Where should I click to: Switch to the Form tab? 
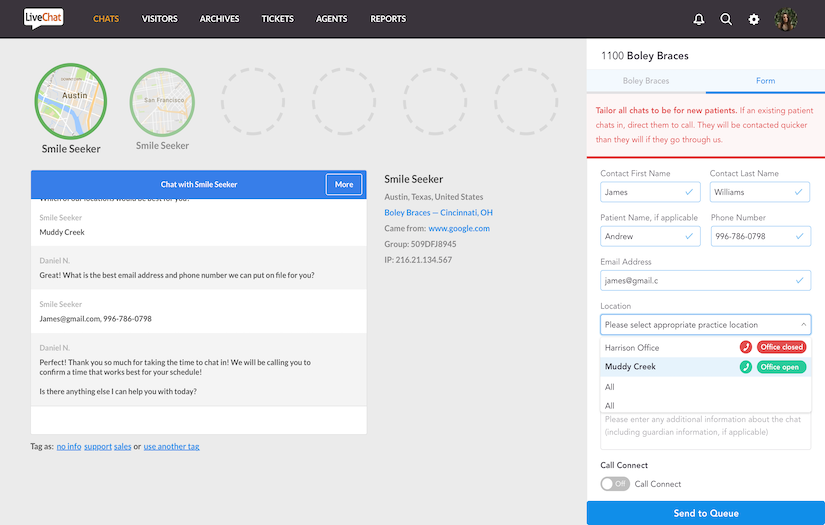(766, 81)
